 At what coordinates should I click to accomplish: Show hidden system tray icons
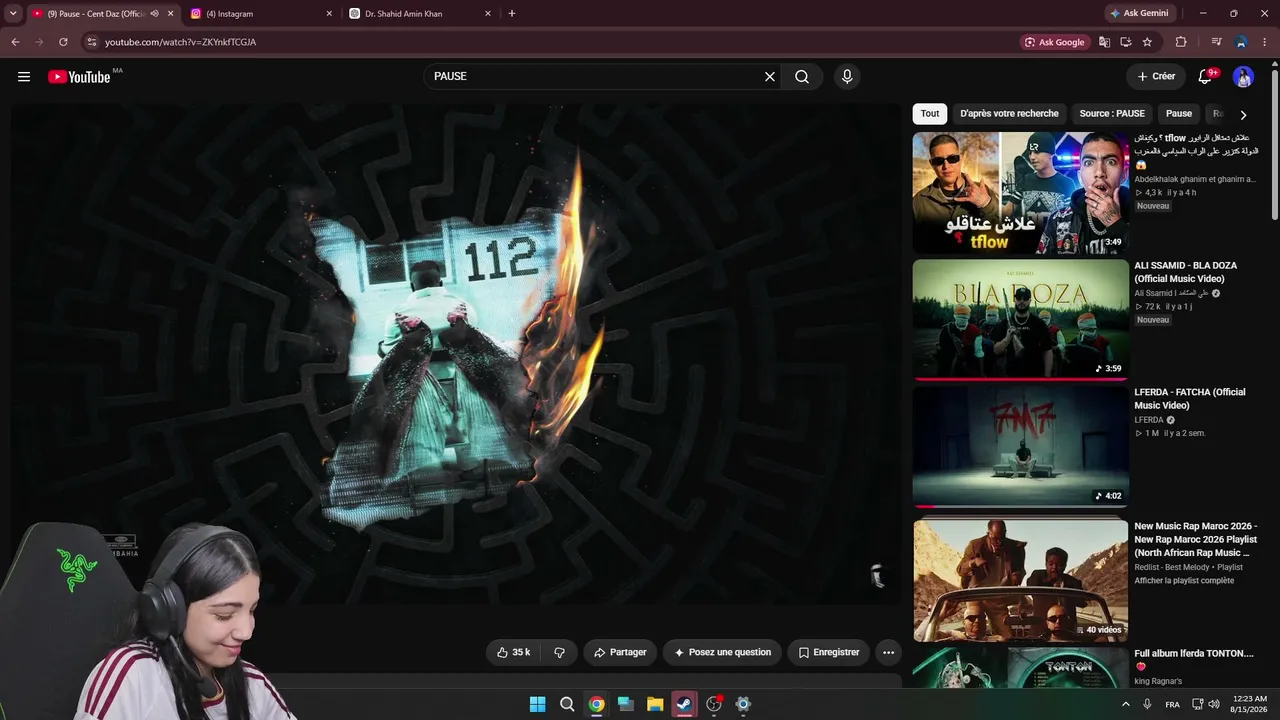pos(1125,704)
